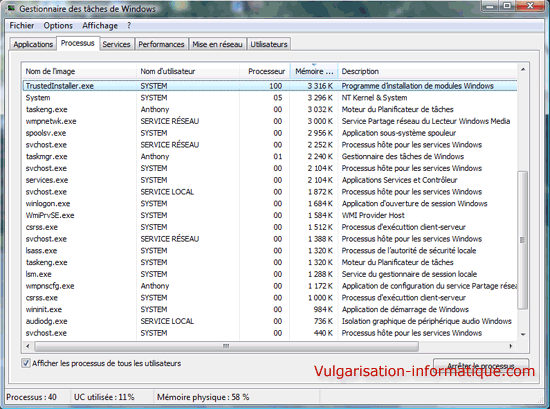Click the 3 032 K memory value
The height and width of the screenshot is (409, 550).
point(320,109)
